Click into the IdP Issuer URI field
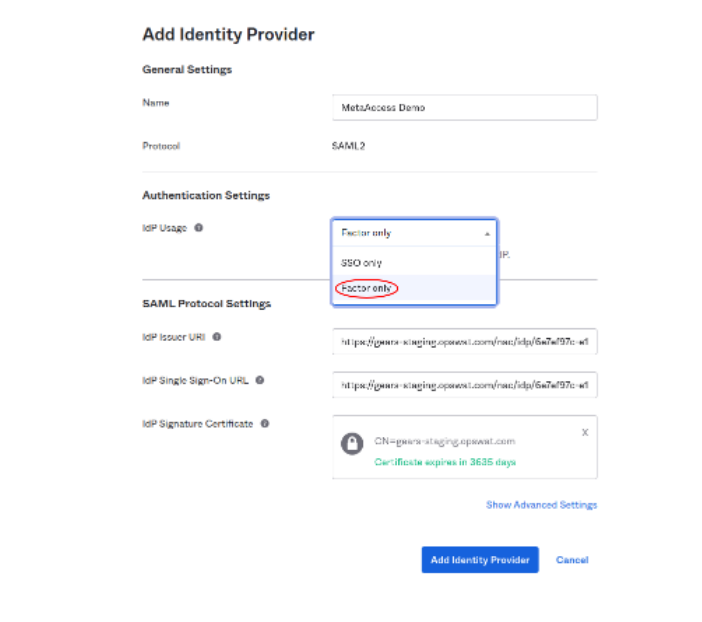This screenshot has height=622, width=702. tap(464, 340)
